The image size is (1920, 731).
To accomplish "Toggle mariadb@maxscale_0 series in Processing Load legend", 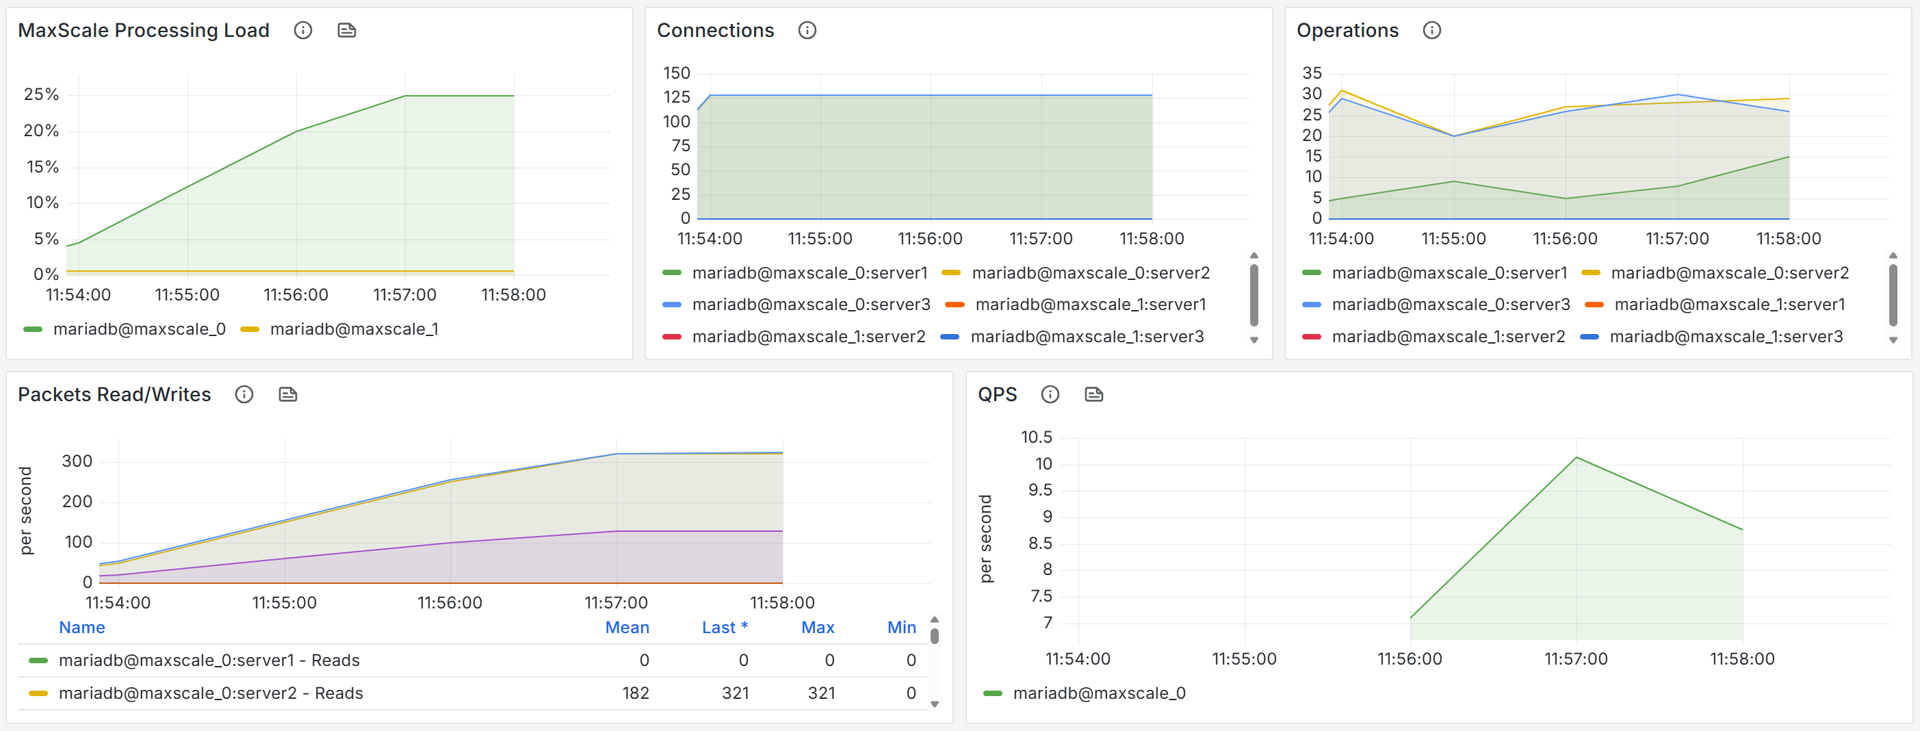I will (139, 329).
